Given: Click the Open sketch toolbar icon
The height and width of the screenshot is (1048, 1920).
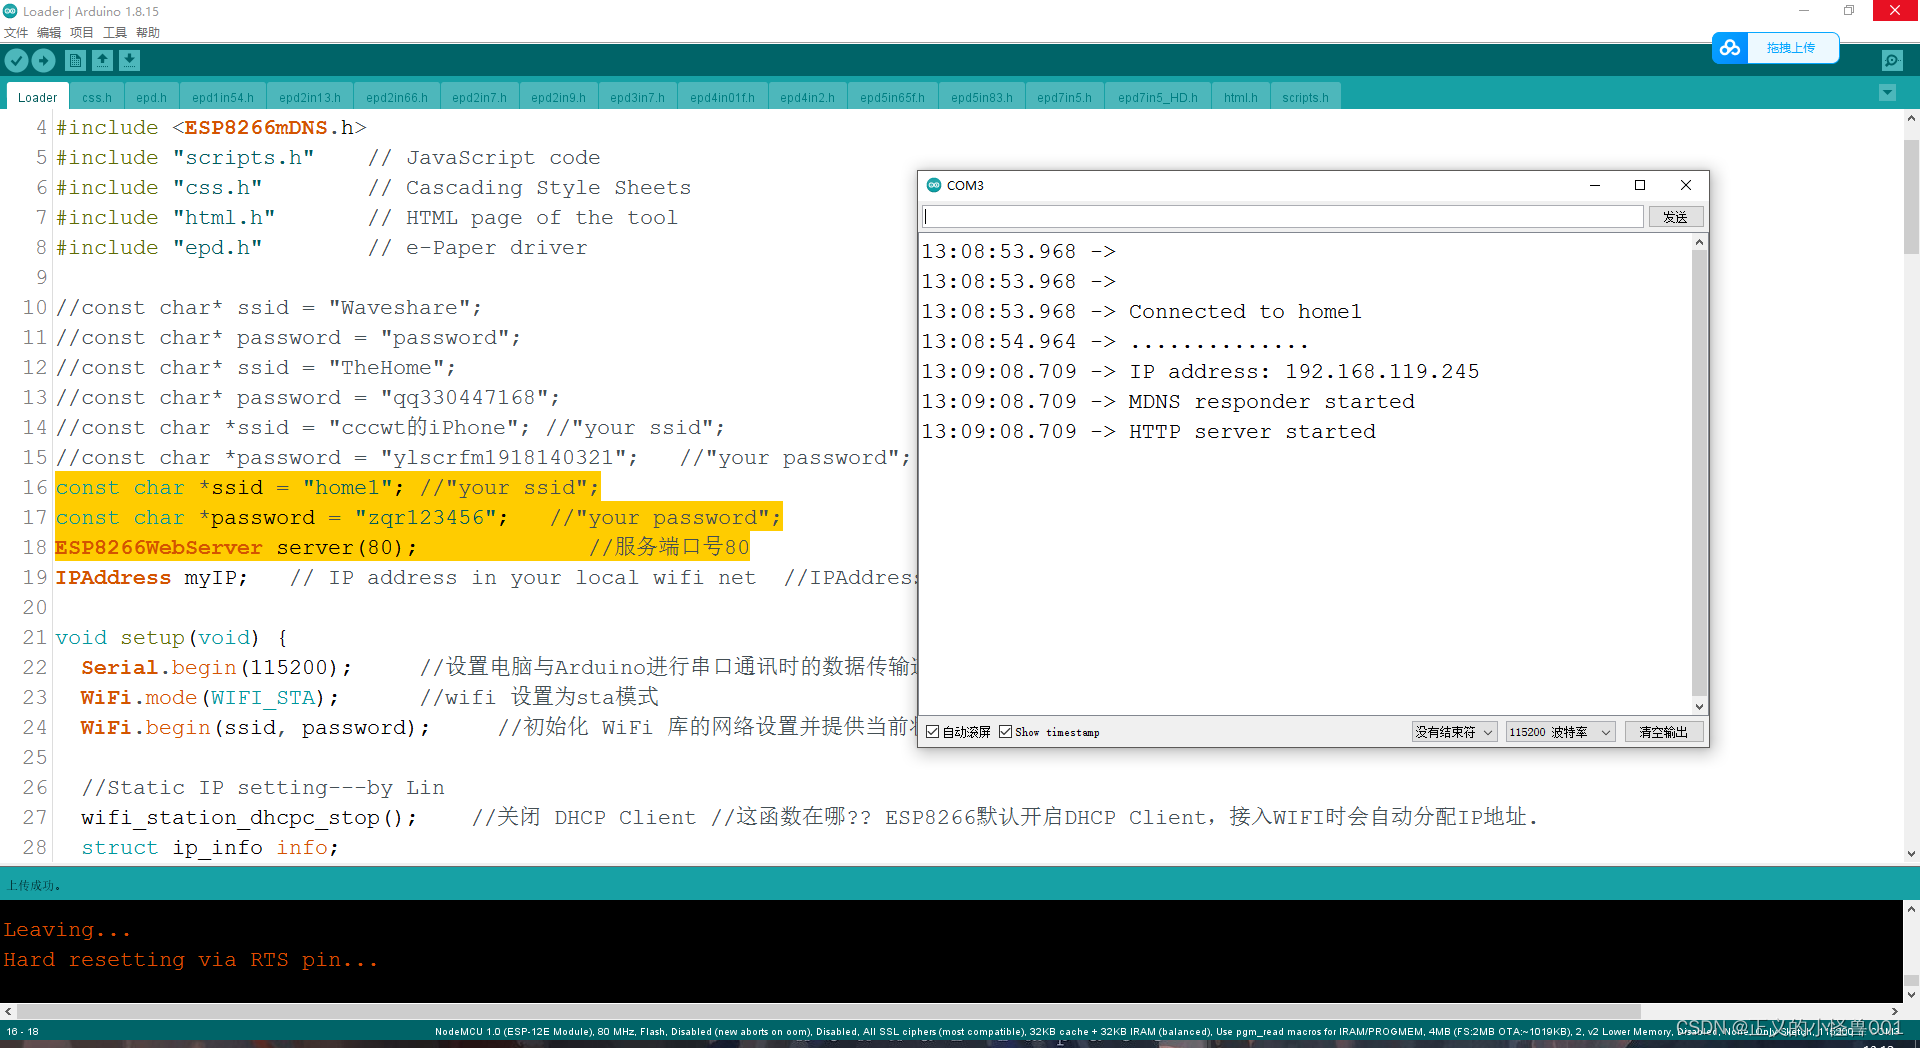Looking at the screenshot, I should point(102,60).
